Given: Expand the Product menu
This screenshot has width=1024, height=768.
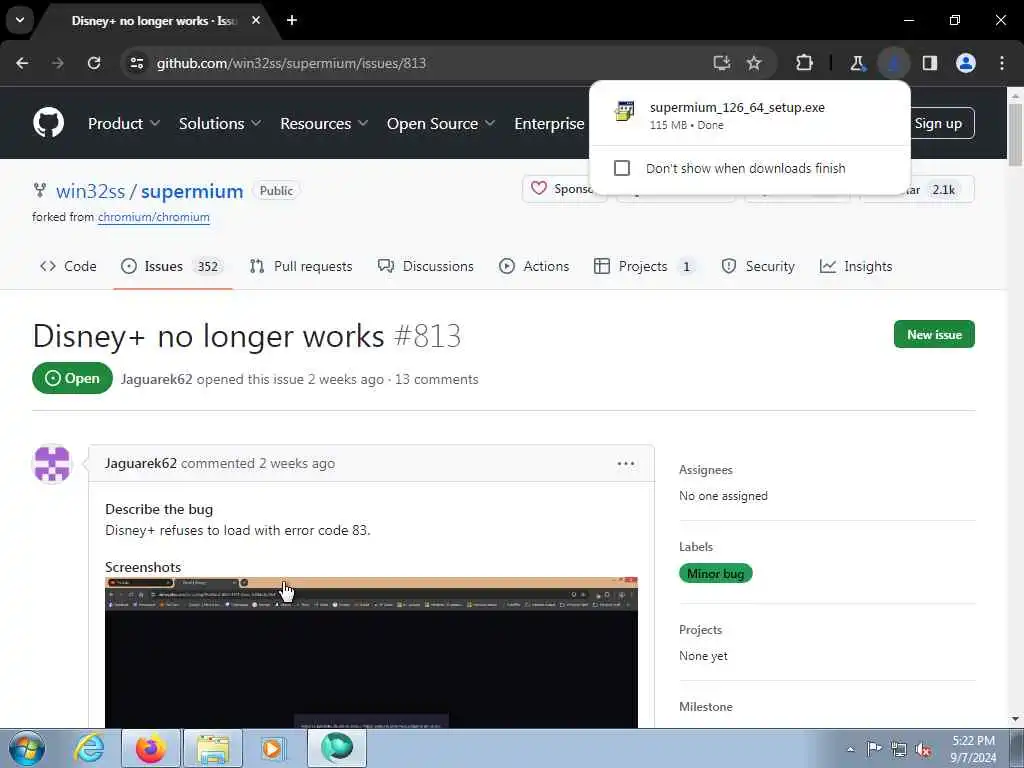Looking at the screenshot, I should pos(124,123).
